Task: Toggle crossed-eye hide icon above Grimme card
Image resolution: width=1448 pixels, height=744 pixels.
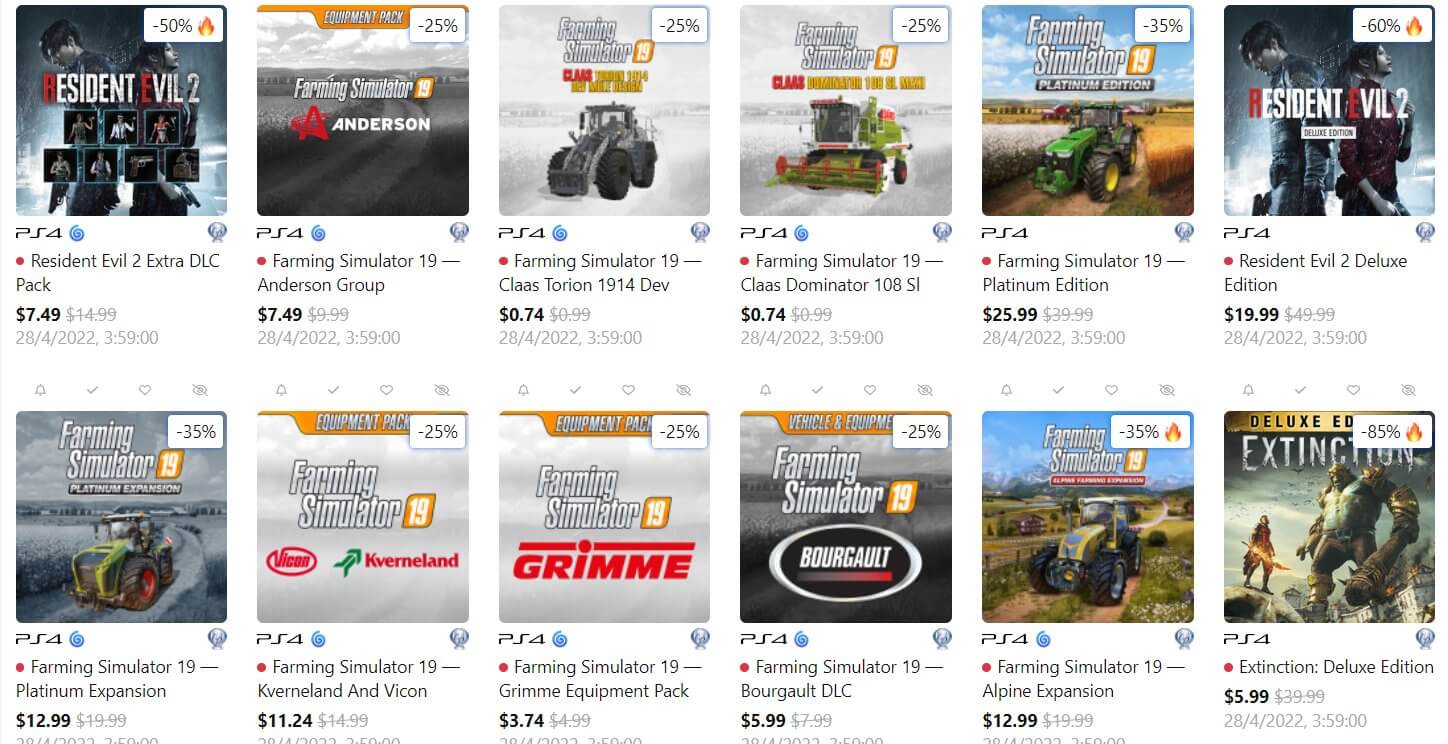Action: (683, 389)
